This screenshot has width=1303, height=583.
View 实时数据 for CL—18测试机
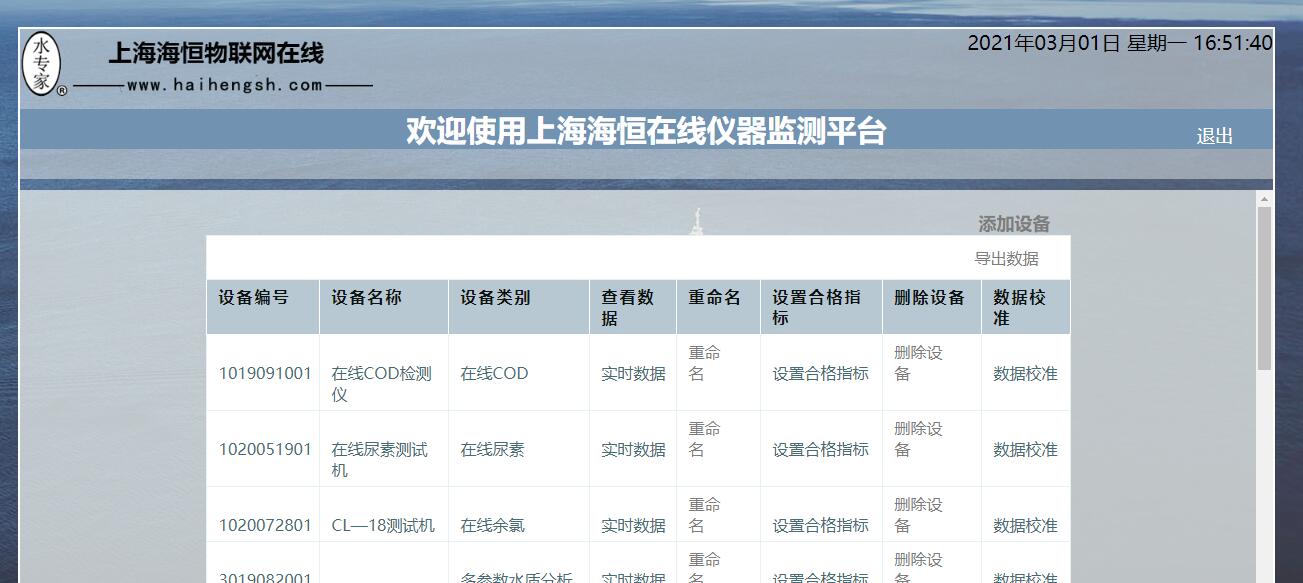pos(633,526)
